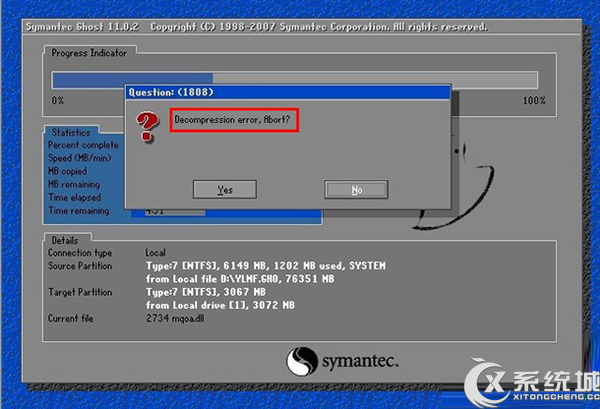Image resolution: width=600 pixels, height=409 pixels.
Task: Click the 'Time elapsed' label
Action: 75,197
